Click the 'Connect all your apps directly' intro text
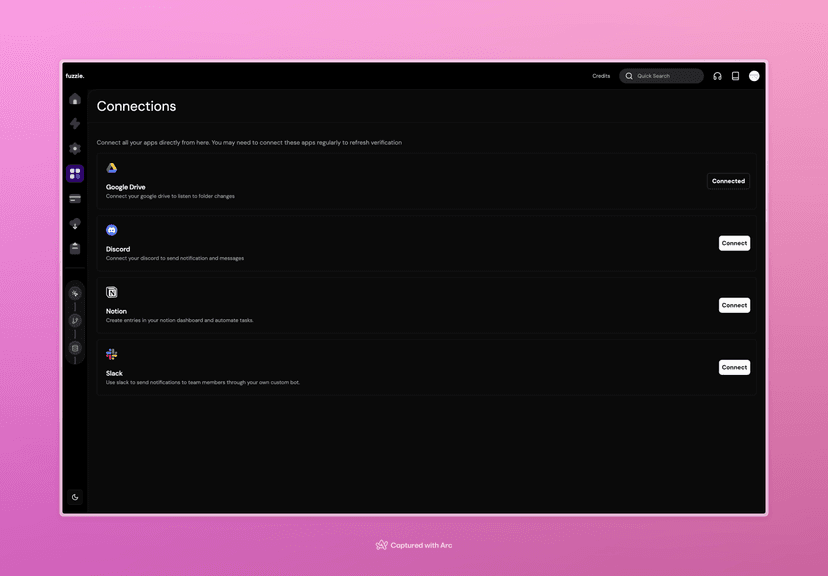This screenshot has height=576, width=828. tap(249, 143)
